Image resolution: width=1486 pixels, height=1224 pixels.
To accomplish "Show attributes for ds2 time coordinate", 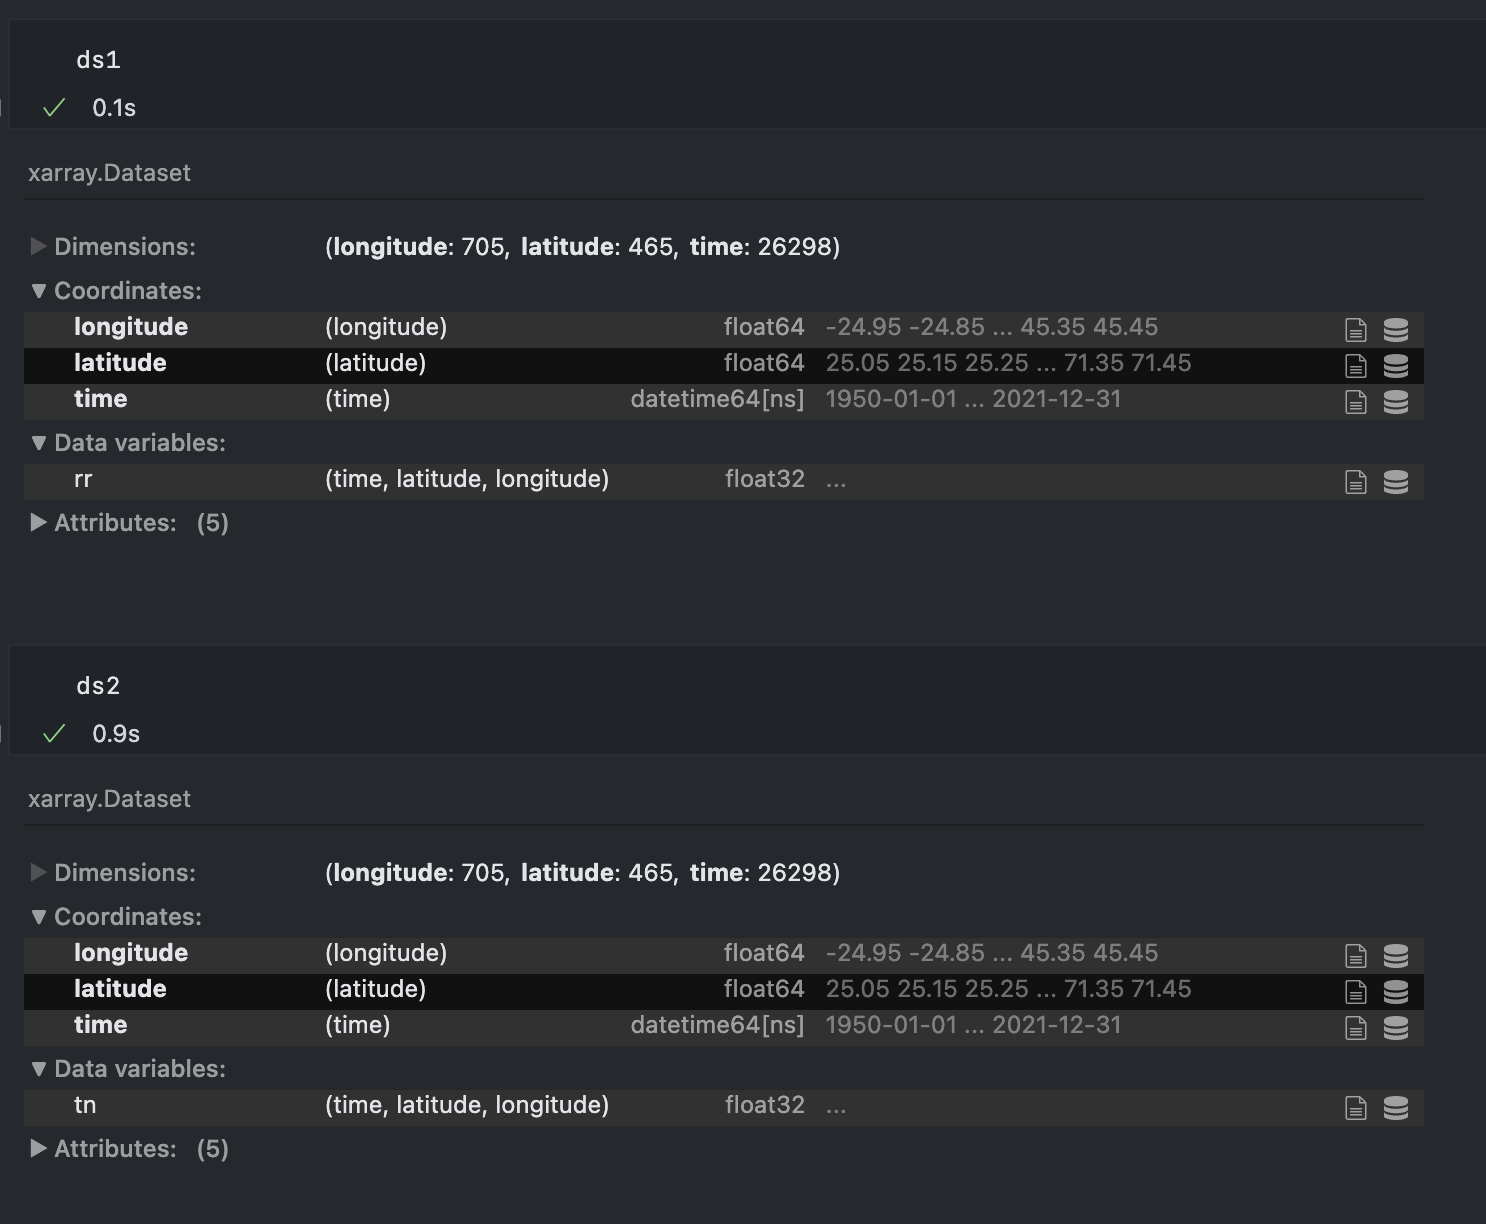I will pos(1356,1027).
